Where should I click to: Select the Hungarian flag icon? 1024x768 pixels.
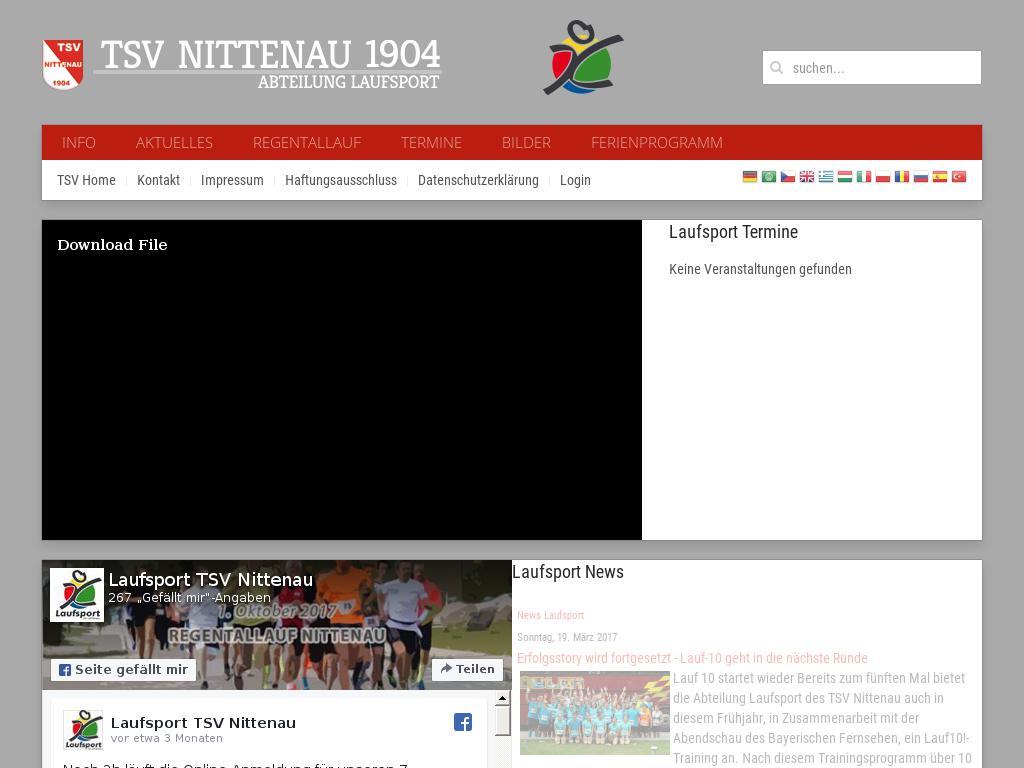(844, 177)
